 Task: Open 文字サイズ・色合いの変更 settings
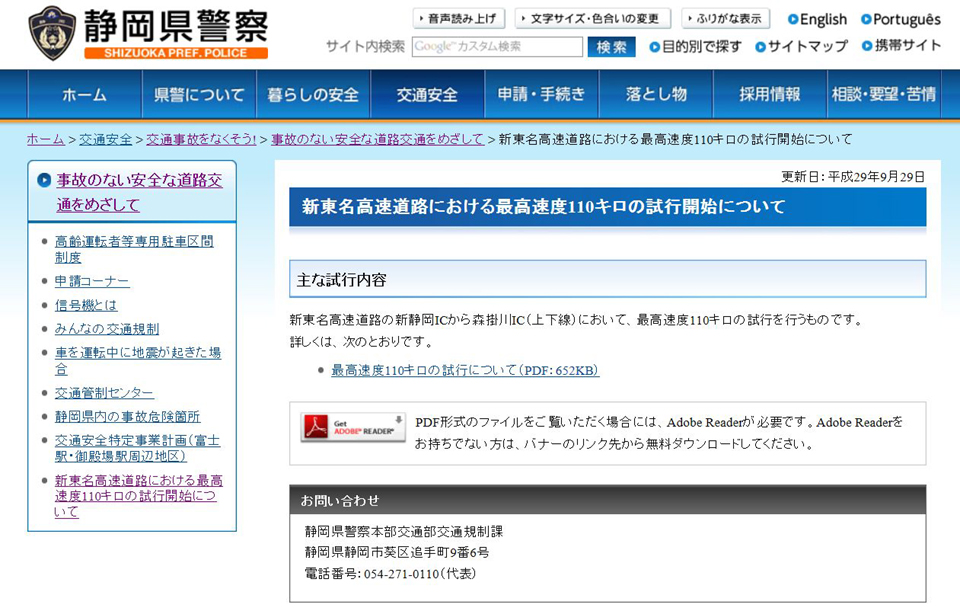(593, 19)
